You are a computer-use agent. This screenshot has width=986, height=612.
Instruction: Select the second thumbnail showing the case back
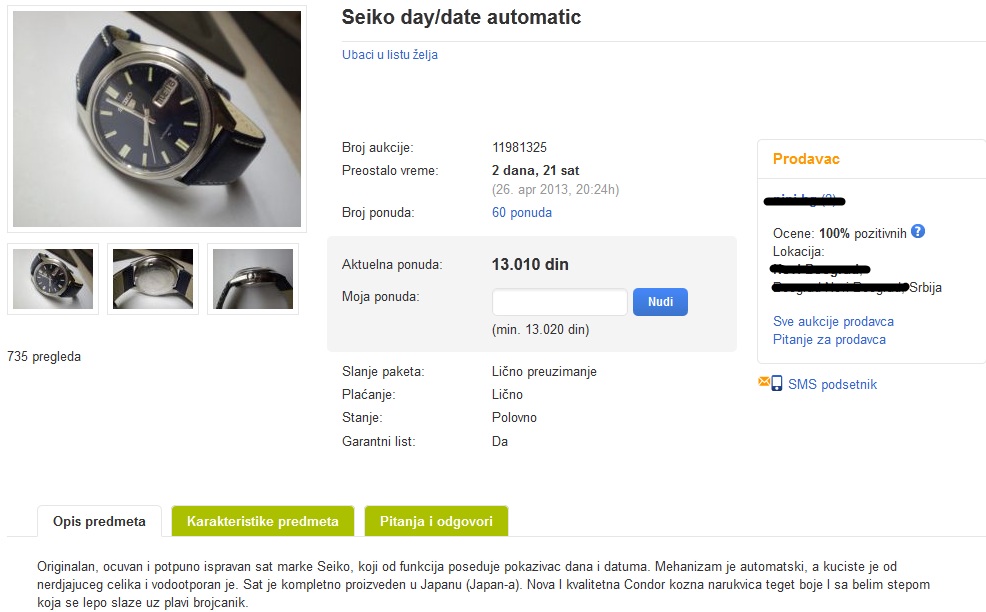(153, 279)
